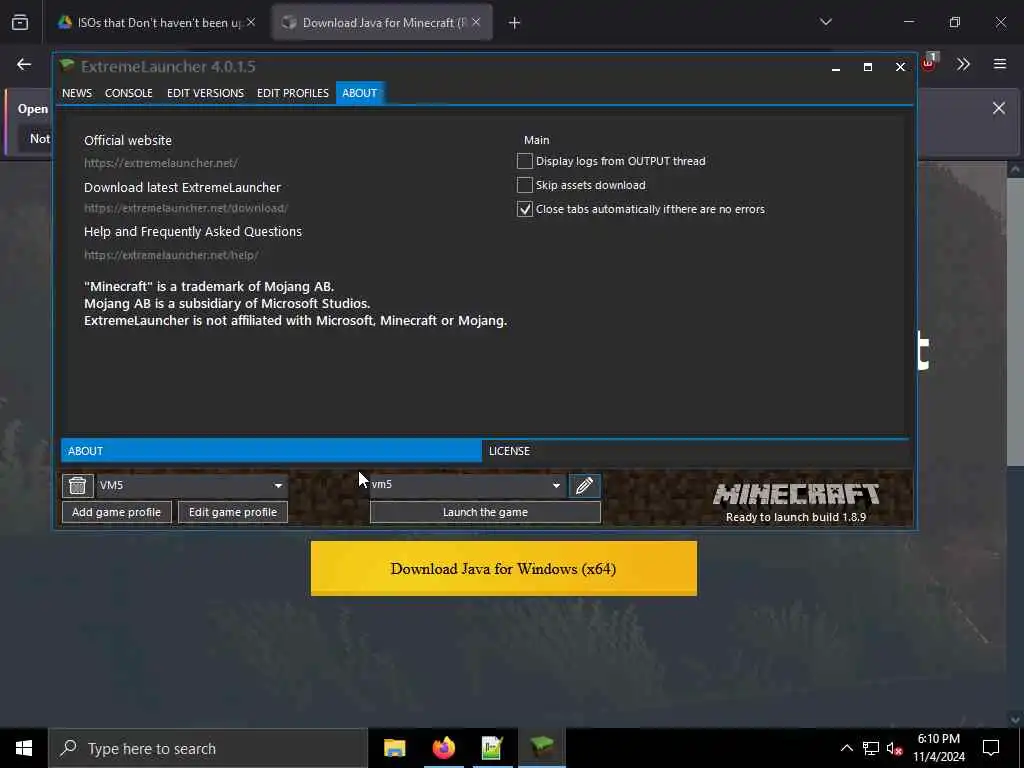Open browser hamburger menu

[999, 64]
